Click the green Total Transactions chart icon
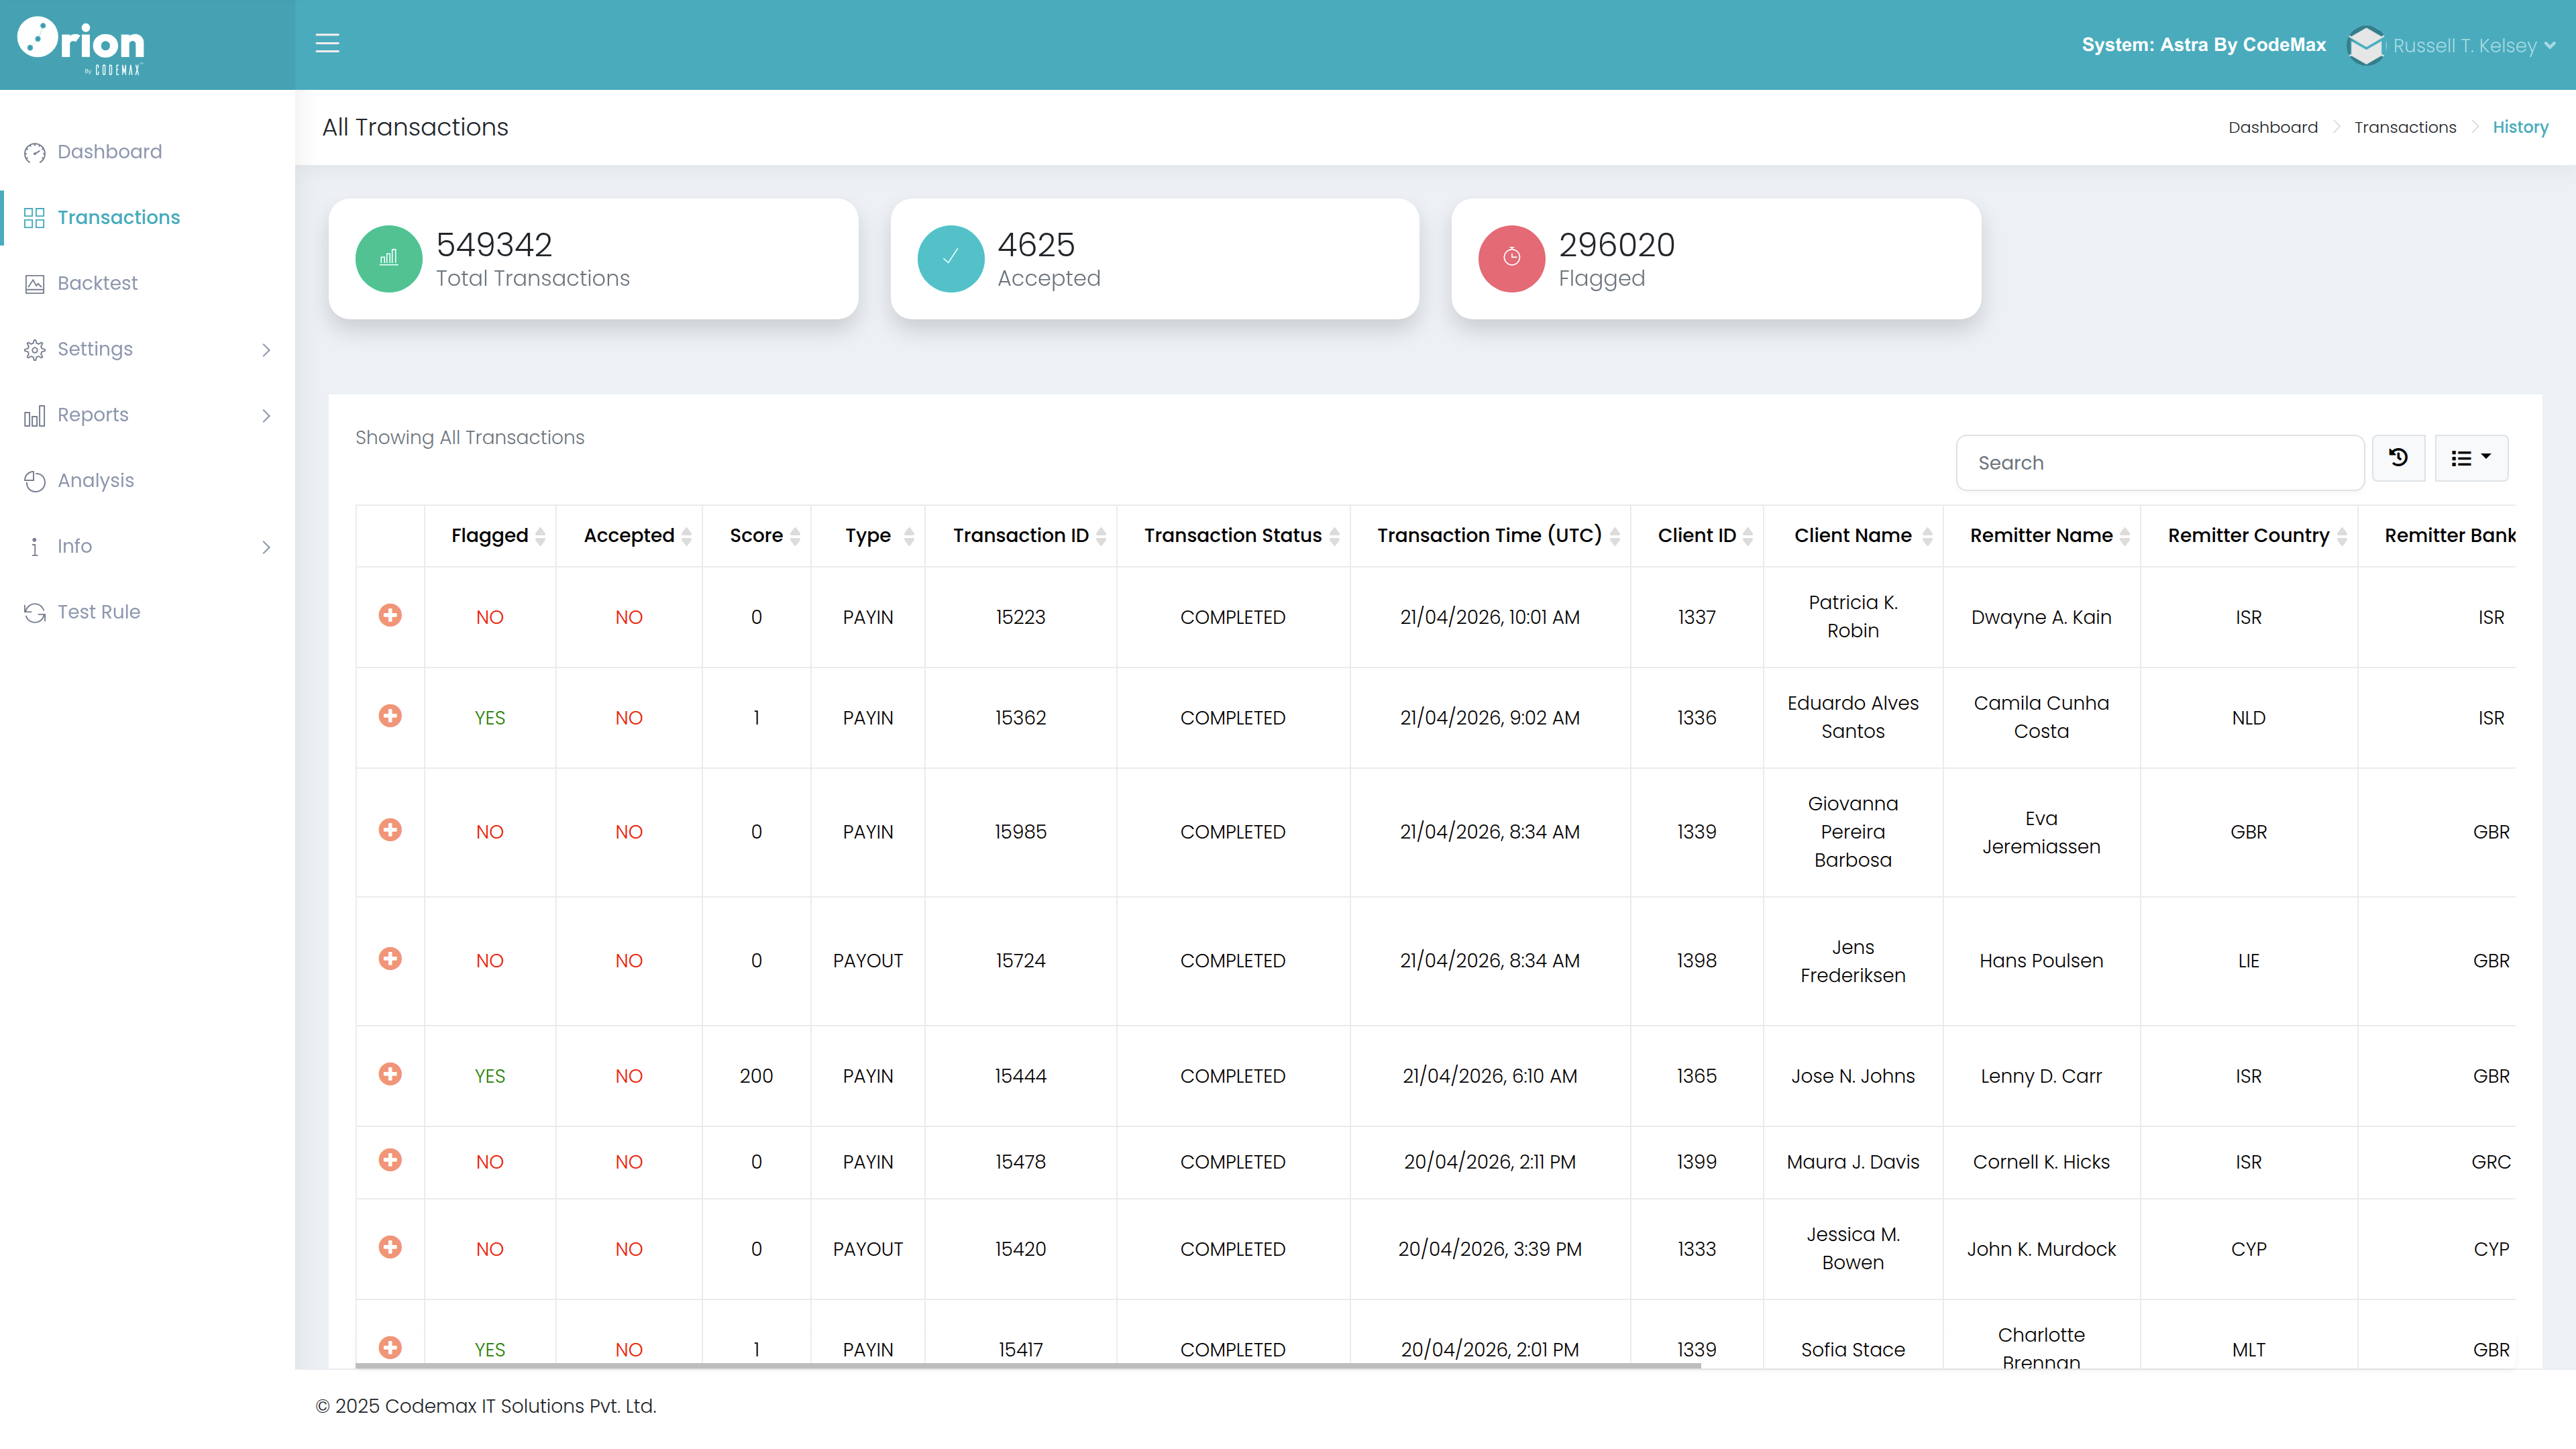 tap(389, 258)
